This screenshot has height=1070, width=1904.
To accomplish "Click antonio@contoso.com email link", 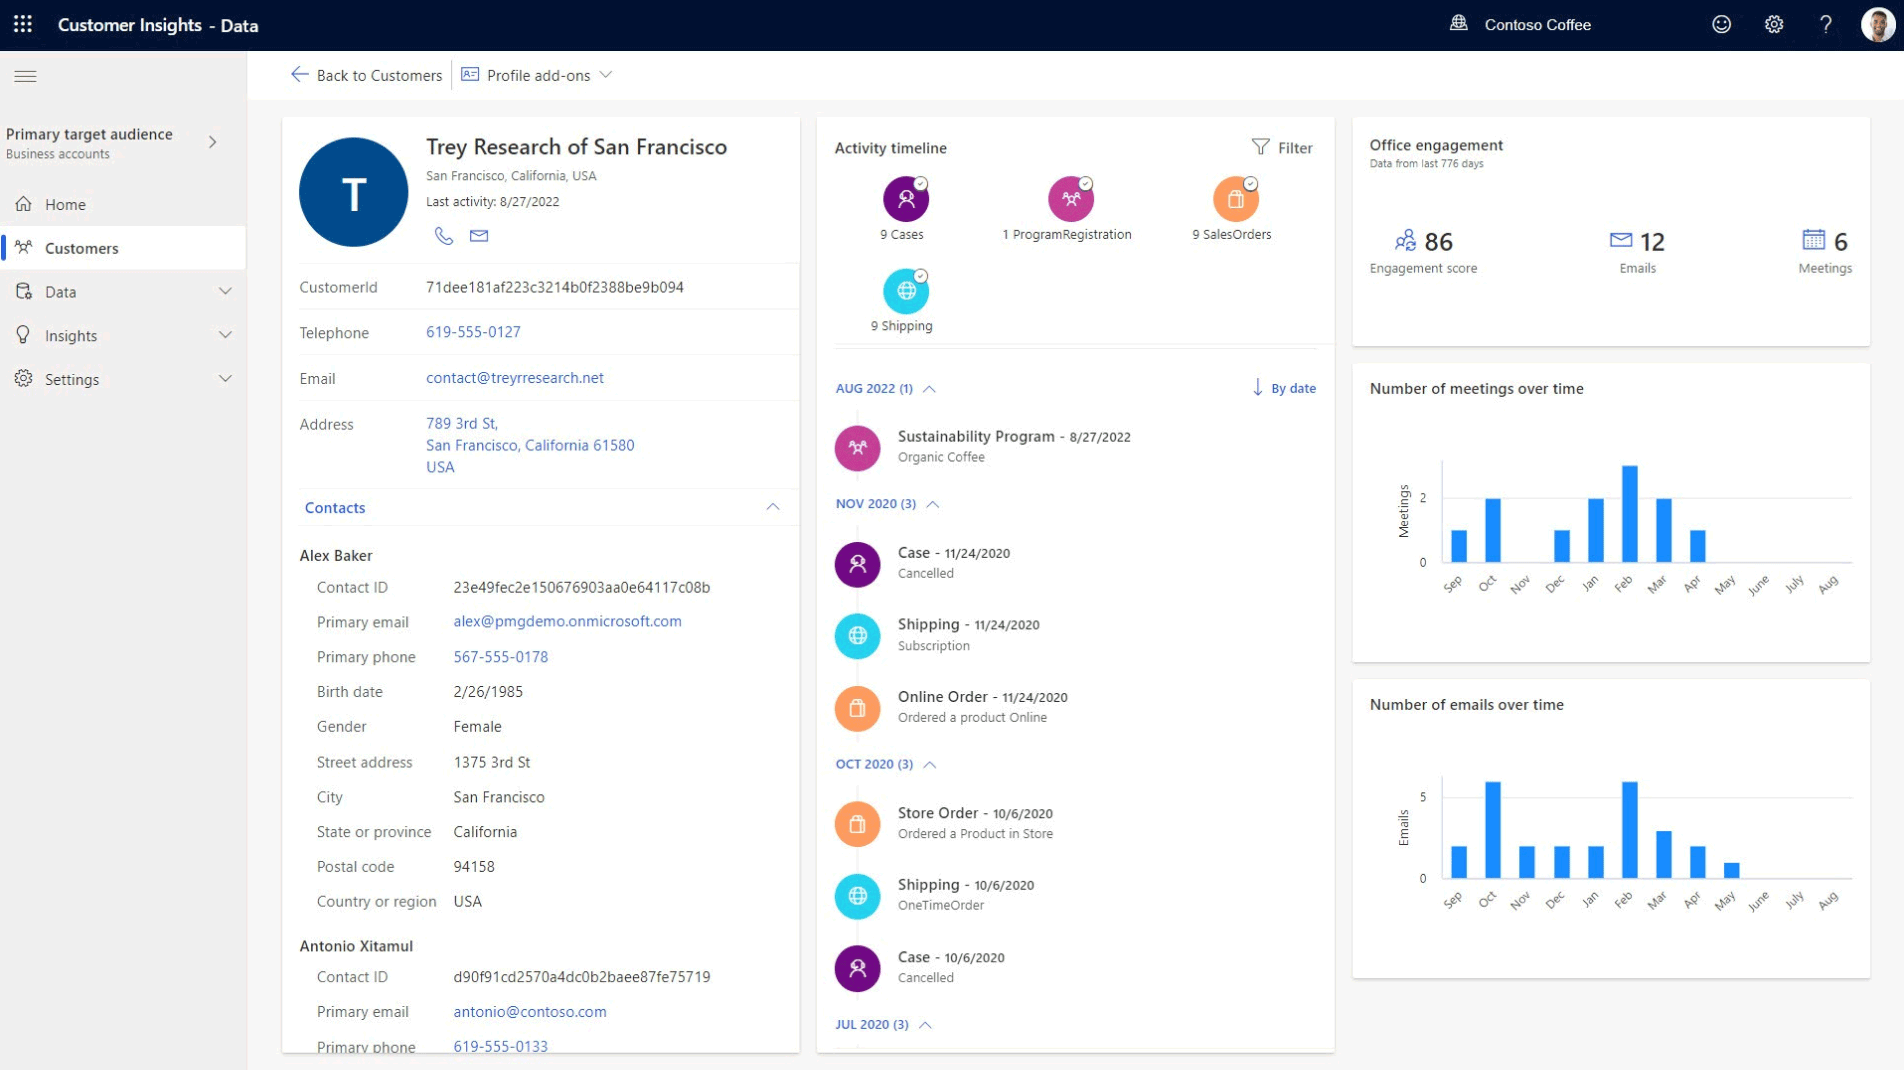I will [529, 1012].
